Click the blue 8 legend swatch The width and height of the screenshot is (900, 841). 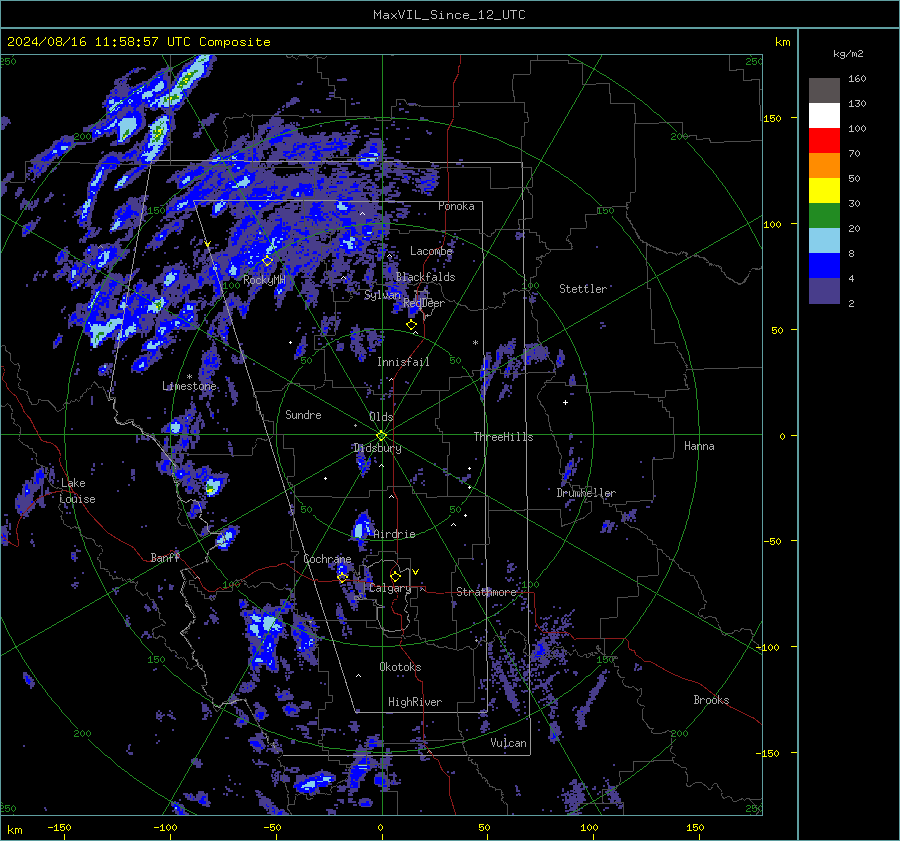[824, 265]
